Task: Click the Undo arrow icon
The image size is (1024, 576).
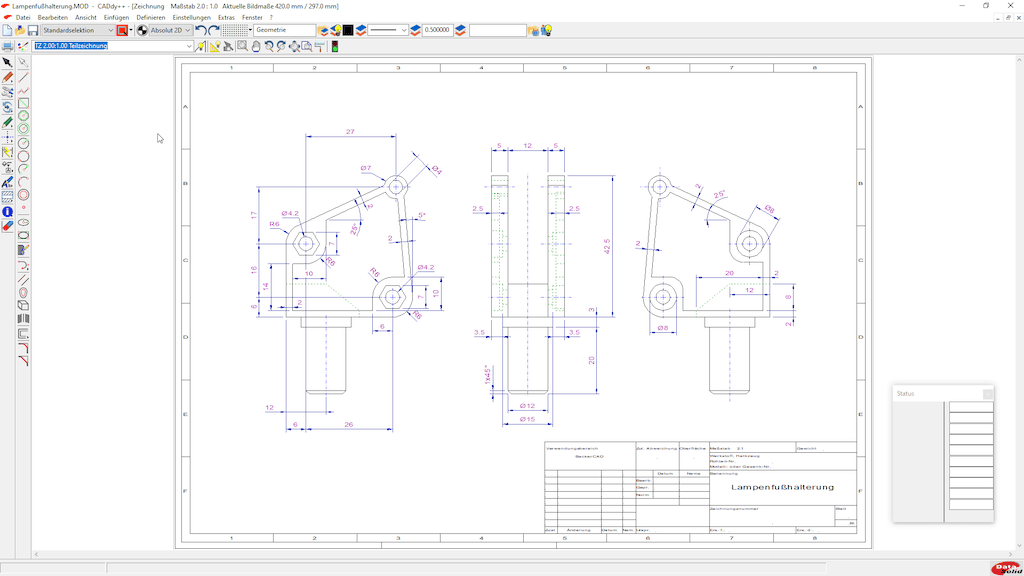Action: (201, 30)
